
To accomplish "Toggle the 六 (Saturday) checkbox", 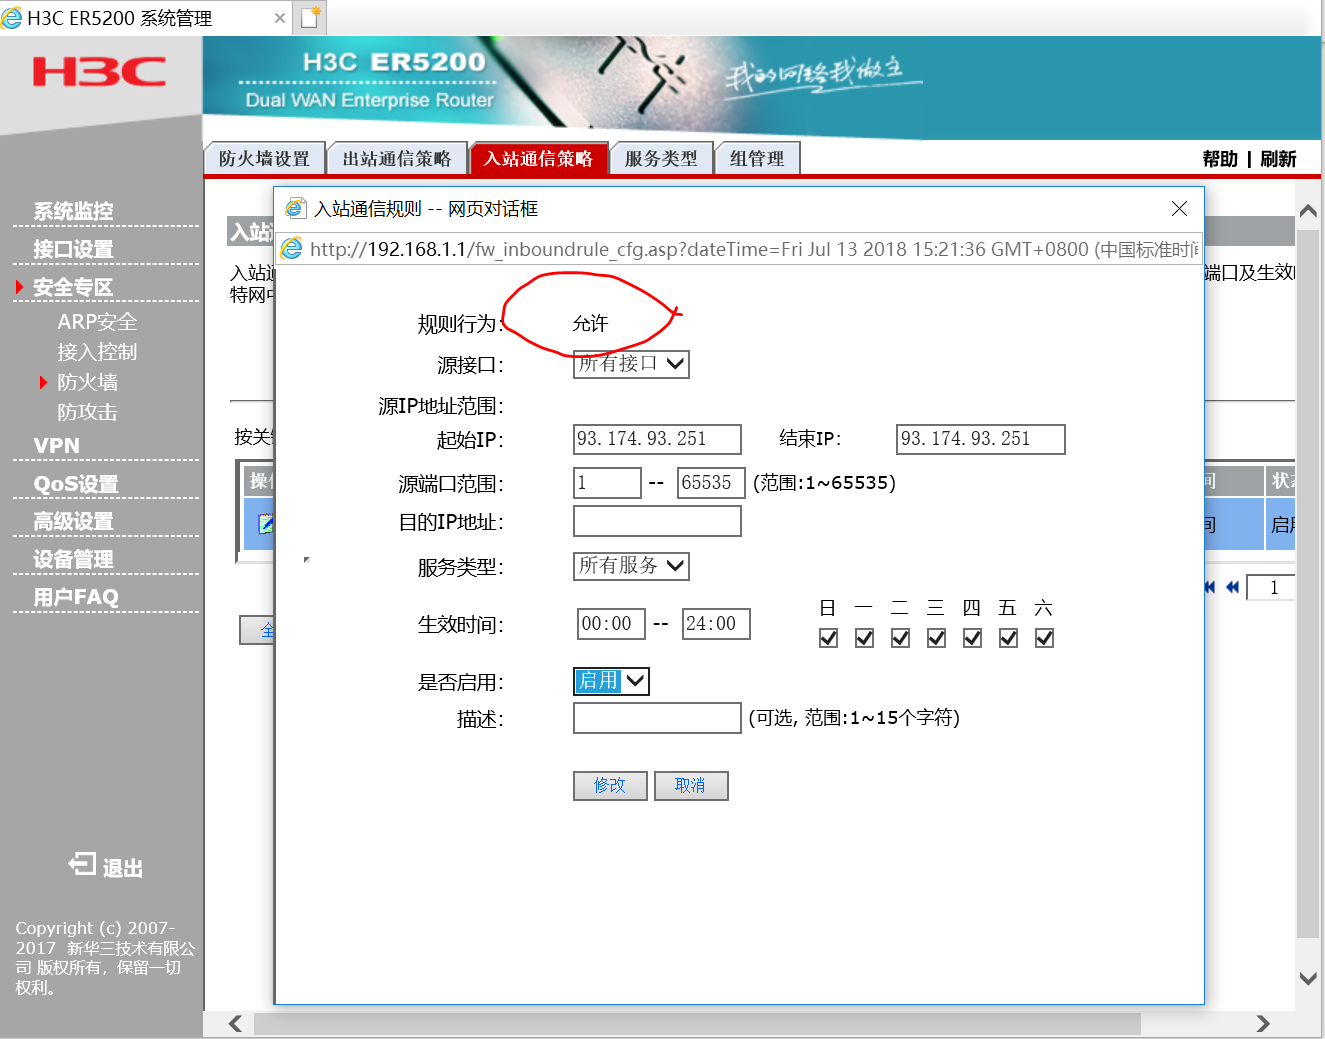I will coord(1044,638).
